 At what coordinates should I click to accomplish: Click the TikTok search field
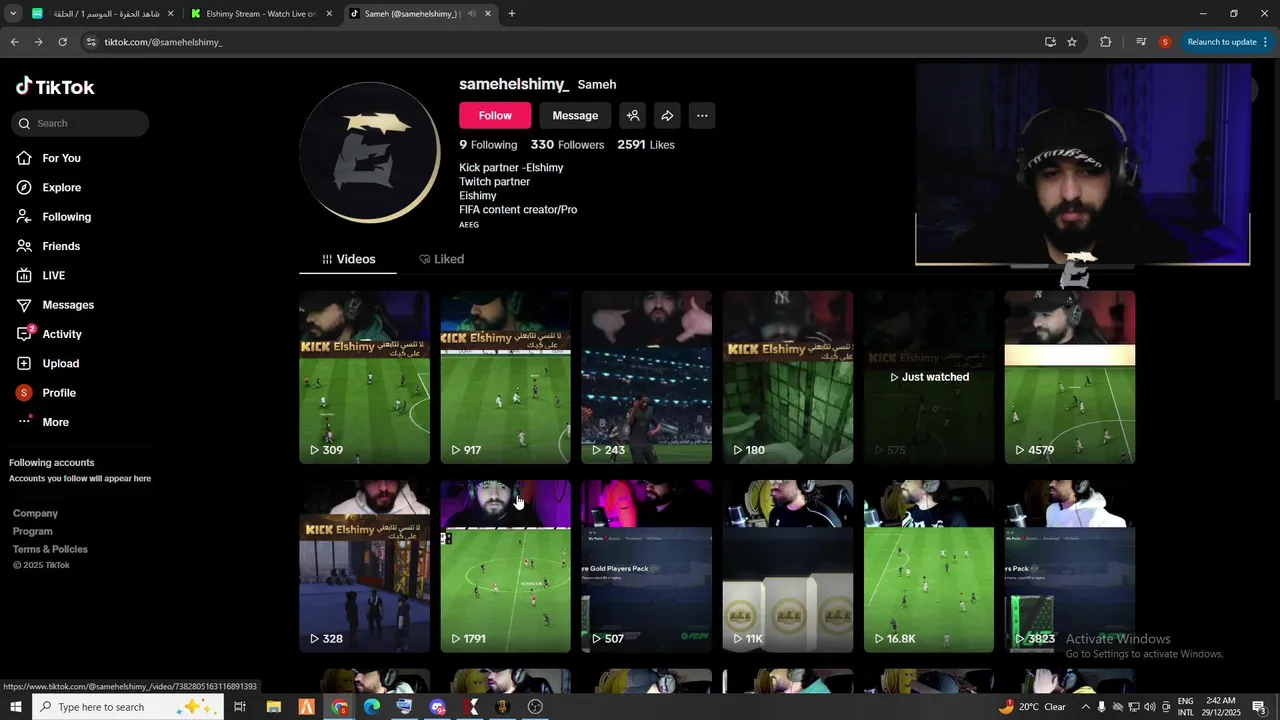[80, 123]
